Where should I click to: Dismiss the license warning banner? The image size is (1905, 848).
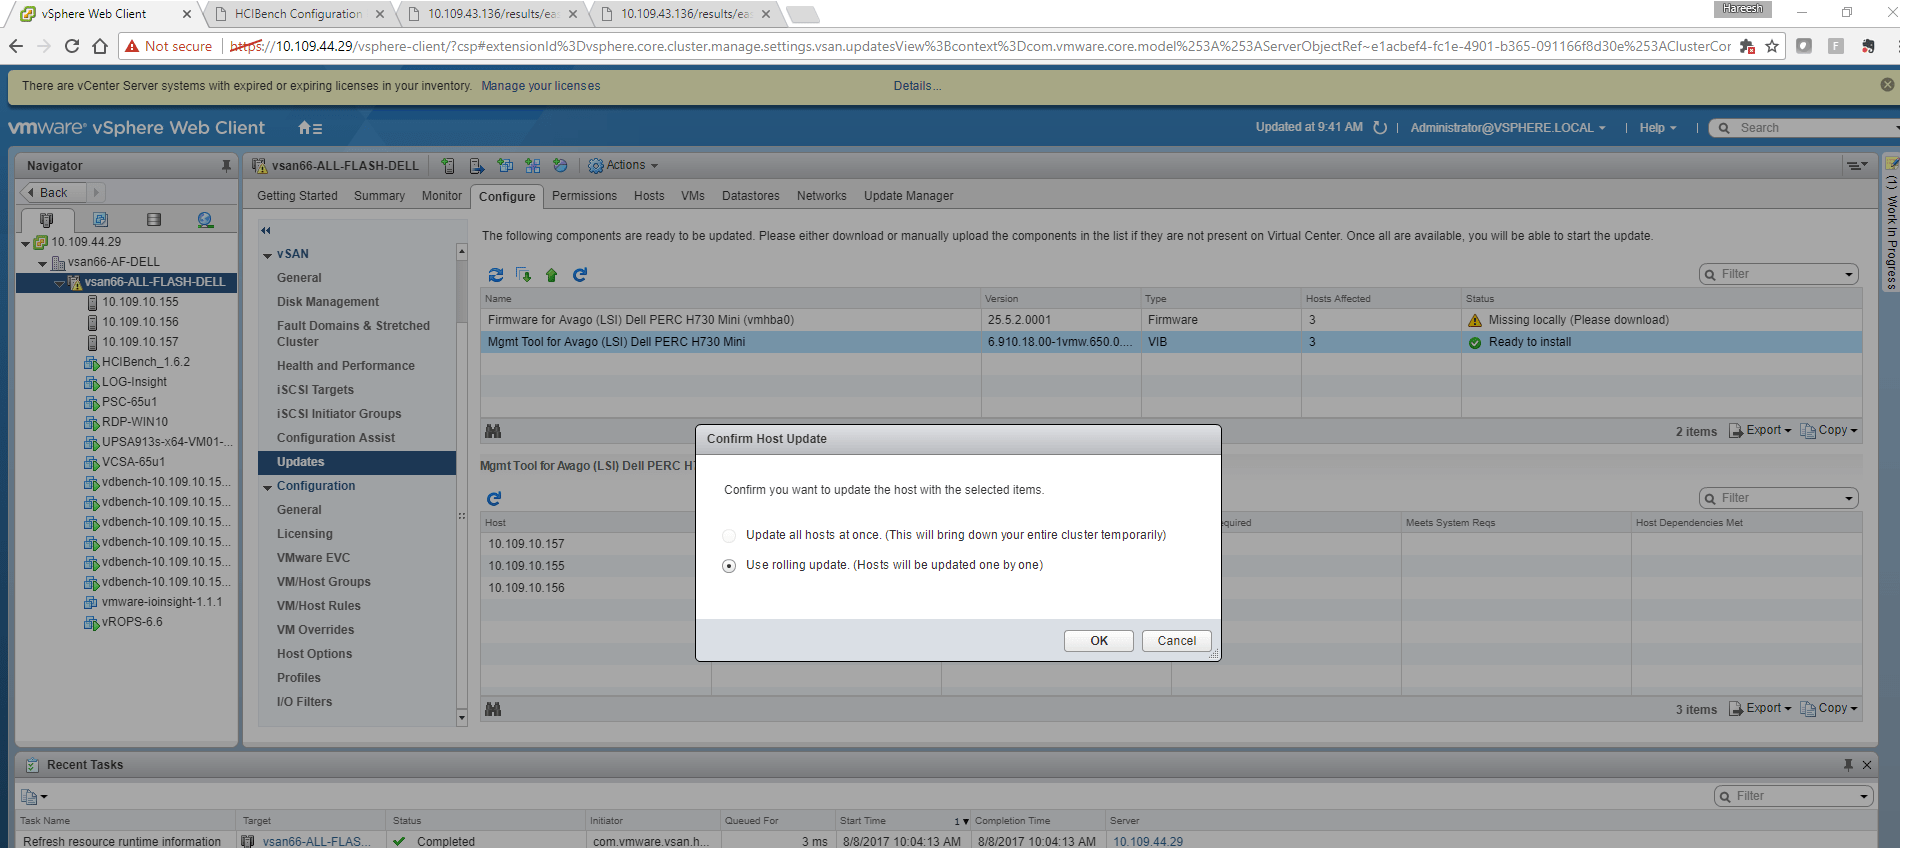(x=1887, y=85)
